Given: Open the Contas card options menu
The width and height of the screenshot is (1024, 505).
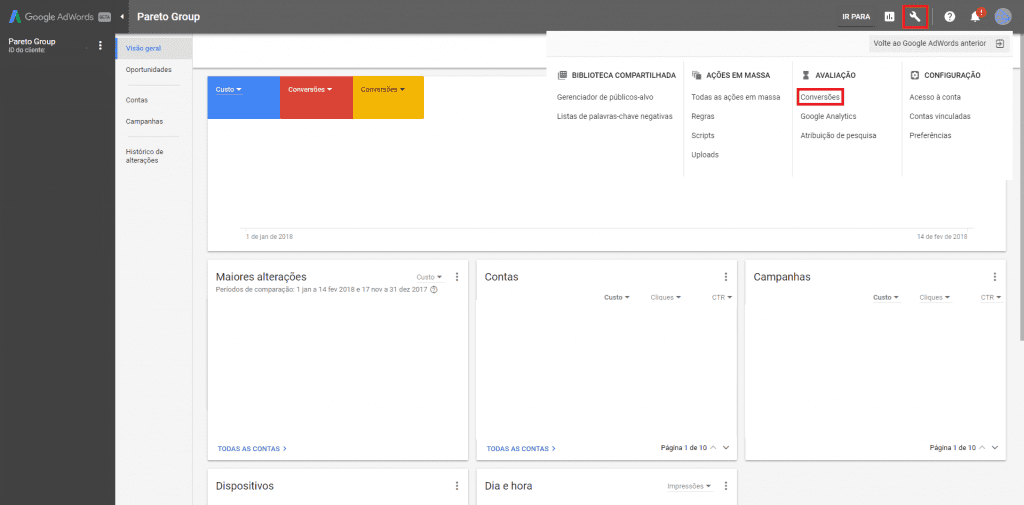Looking at the screenshot, I should tap(726, 277).
